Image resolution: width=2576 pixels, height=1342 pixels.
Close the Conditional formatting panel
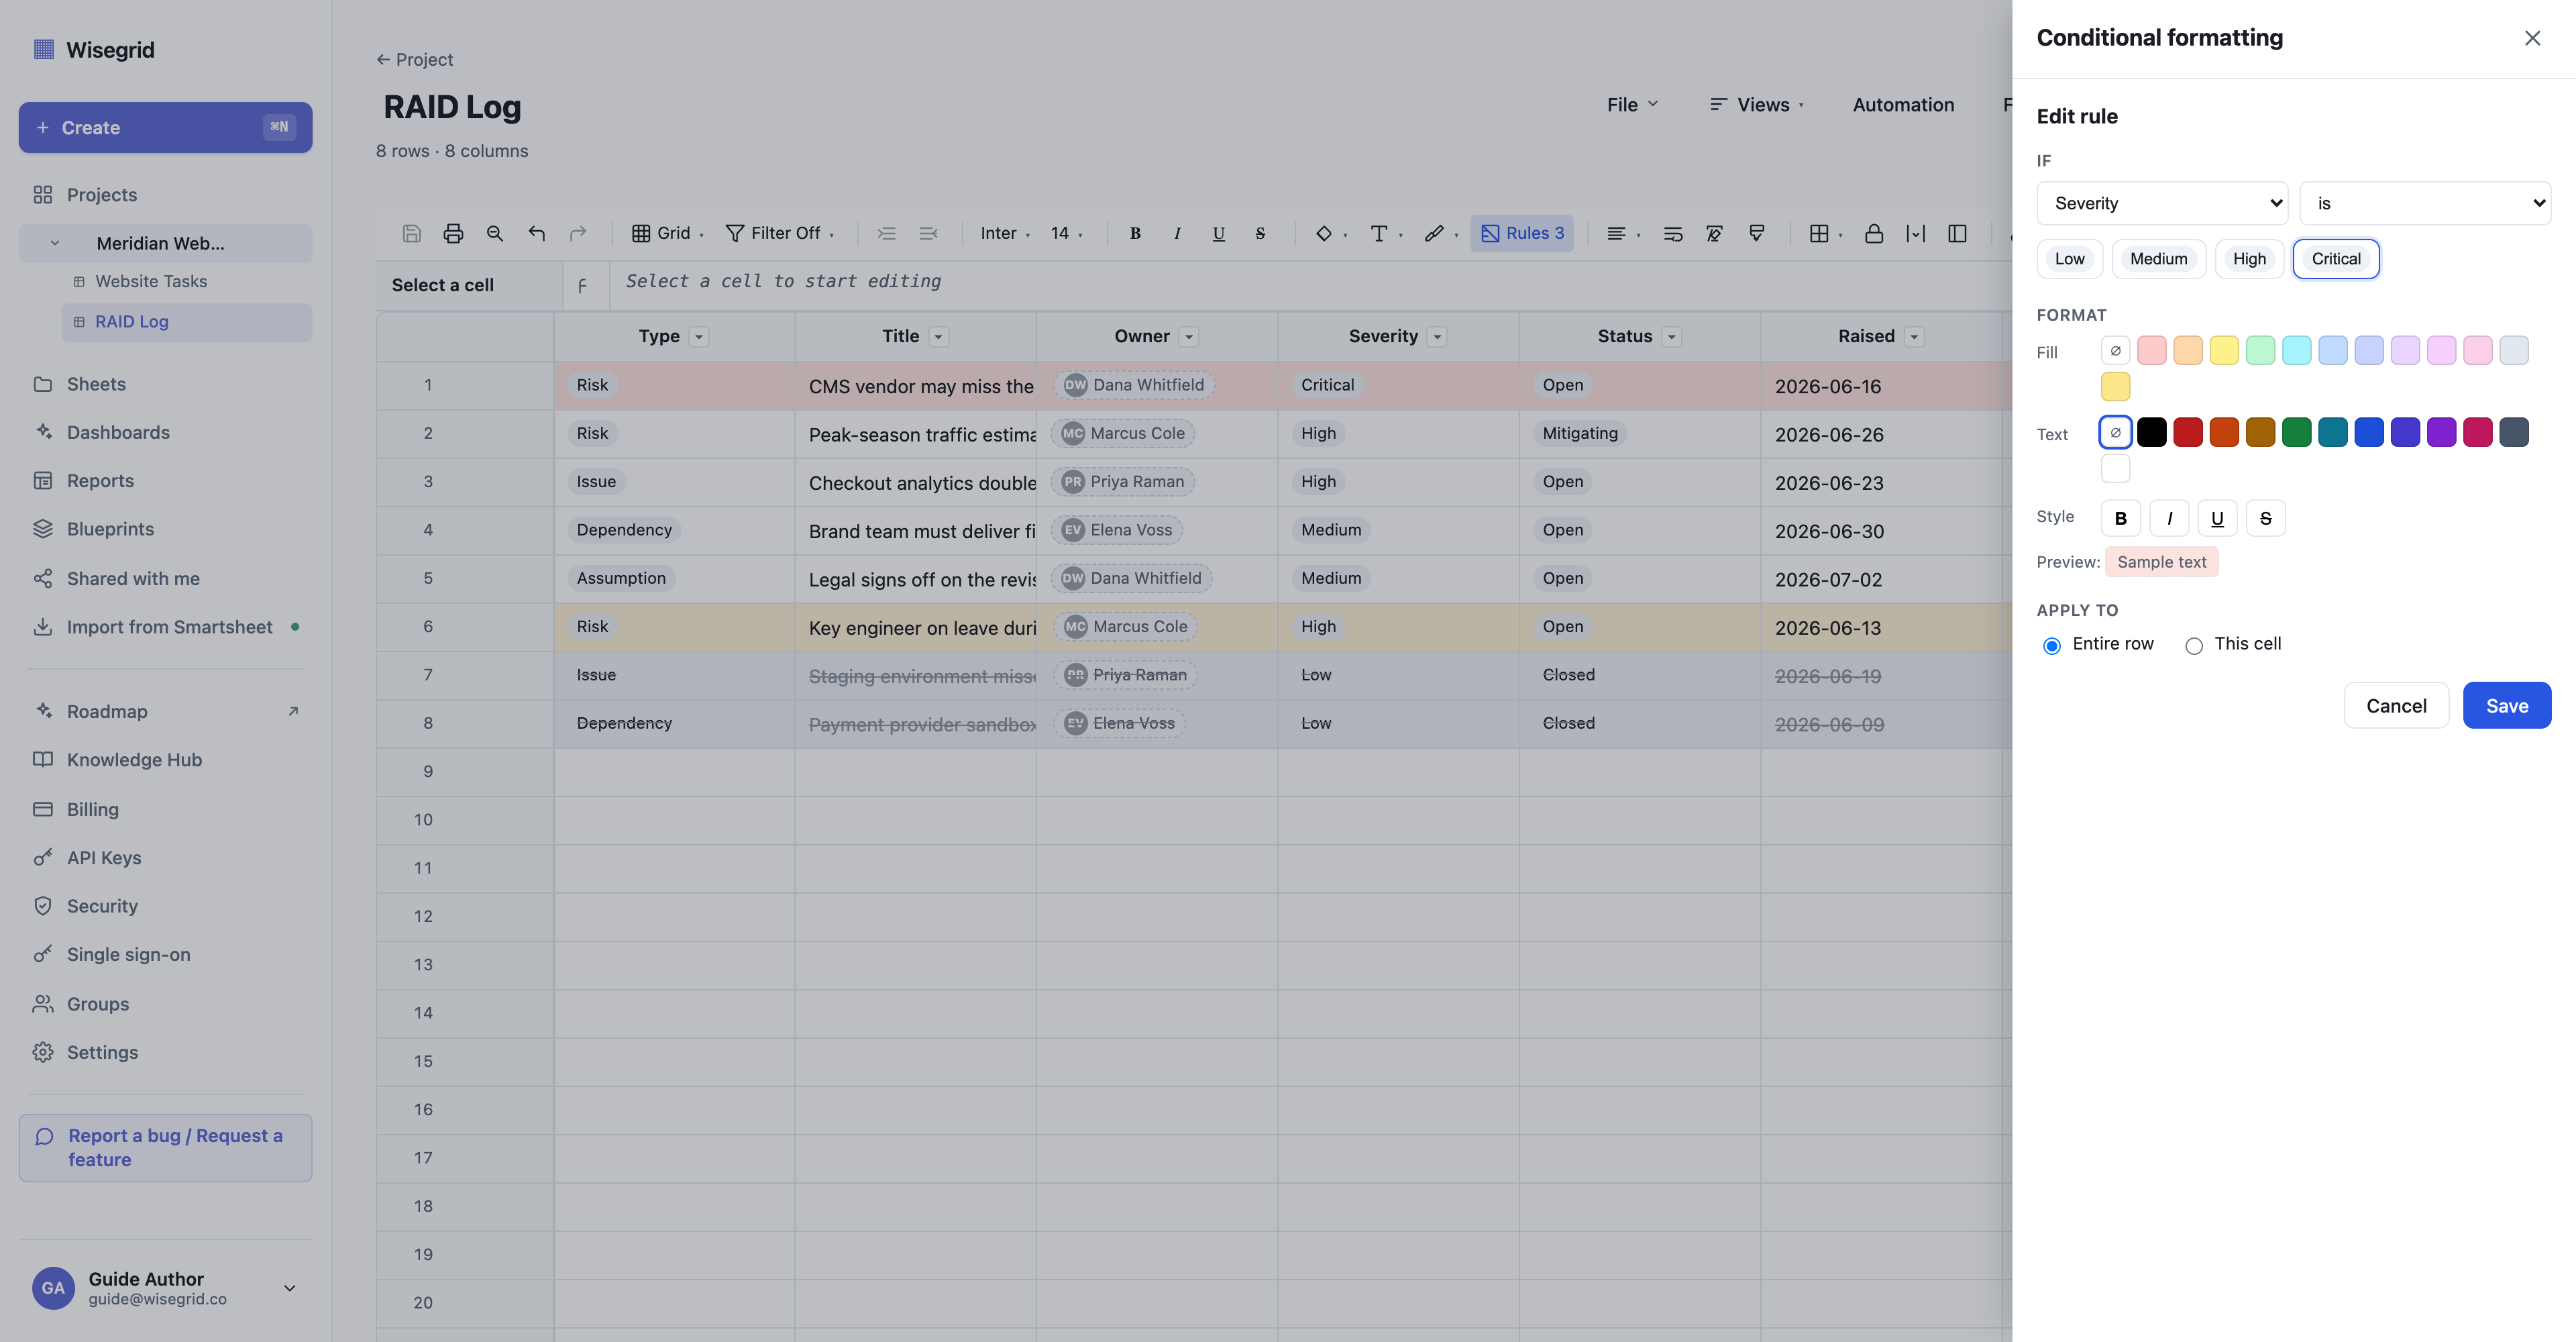pos(2531,38)
